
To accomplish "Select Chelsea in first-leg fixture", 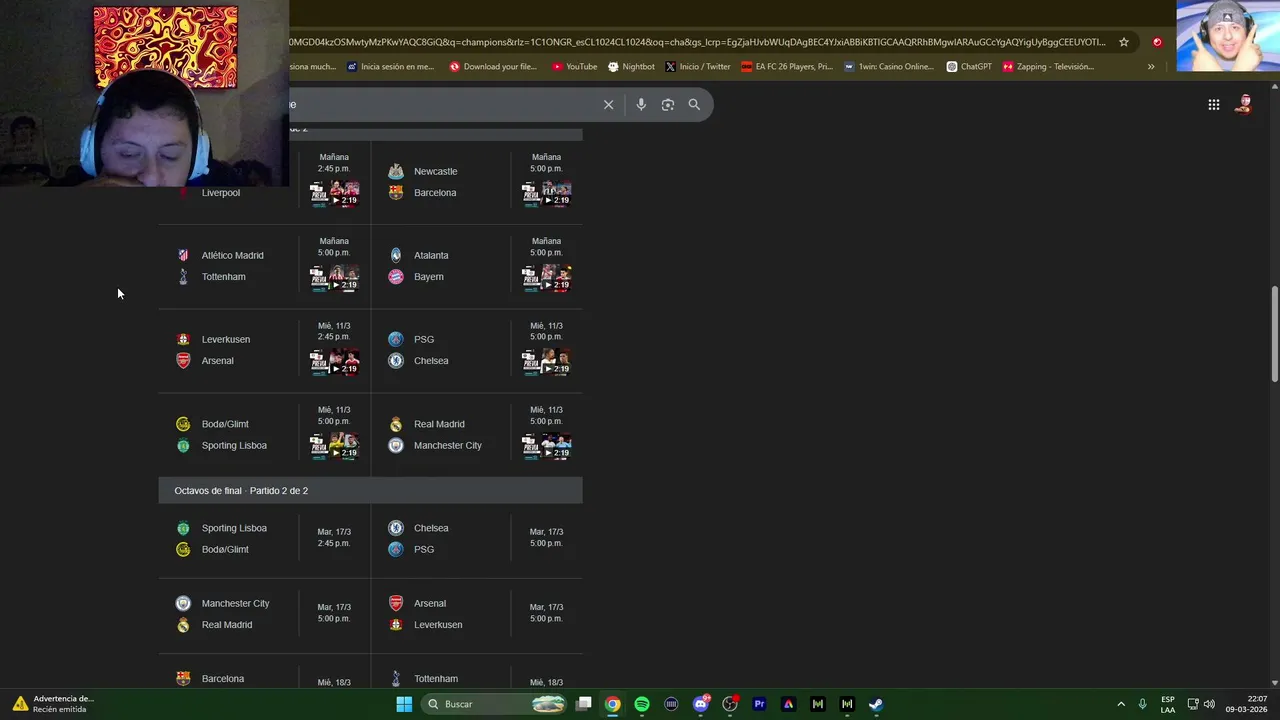I will [x=431, y=360].
